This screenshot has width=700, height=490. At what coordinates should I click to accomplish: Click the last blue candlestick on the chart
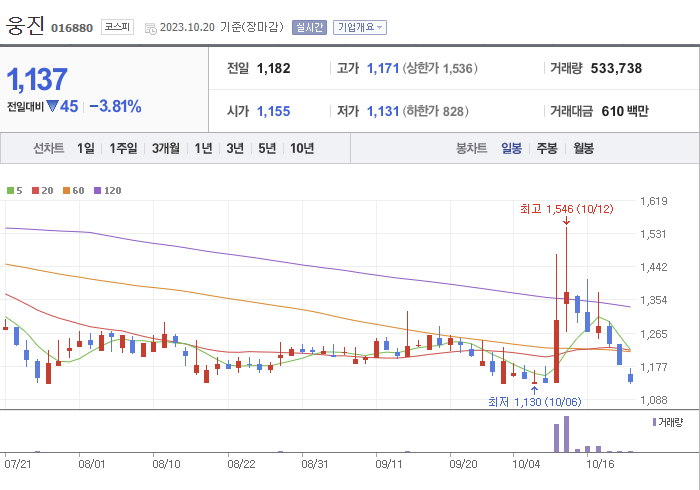tap(630, 378)
